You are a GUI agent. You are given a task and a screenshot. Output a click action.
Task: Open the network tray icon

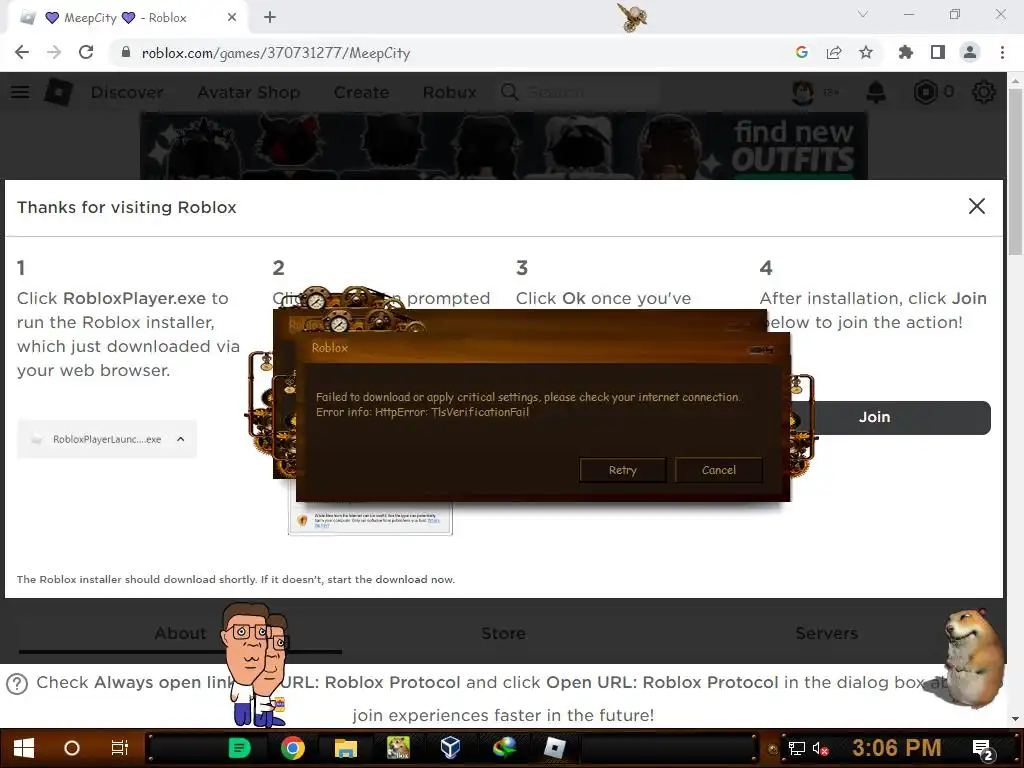coord(796,748)
